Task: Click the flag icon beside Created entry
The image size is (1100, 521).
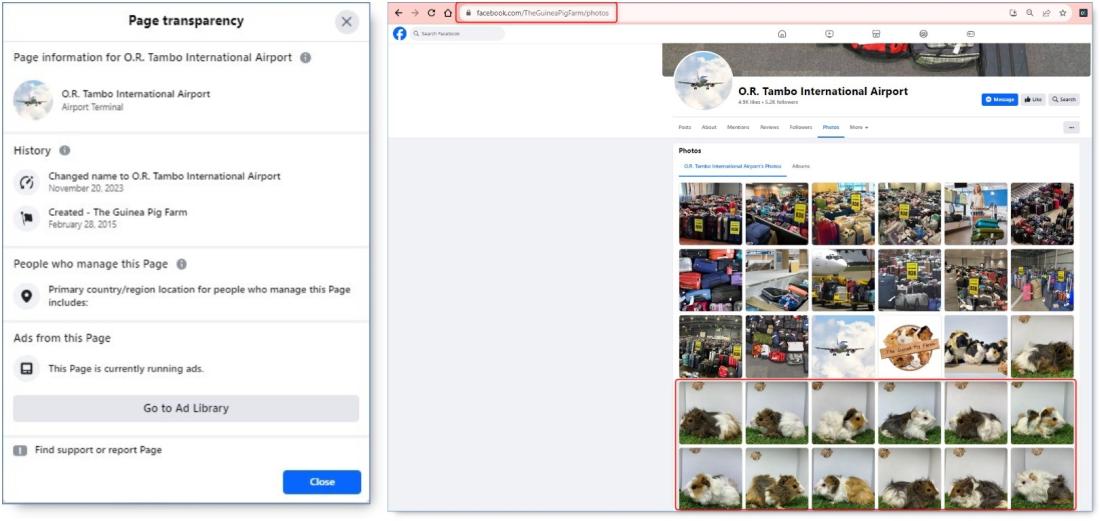Action: 27,218
